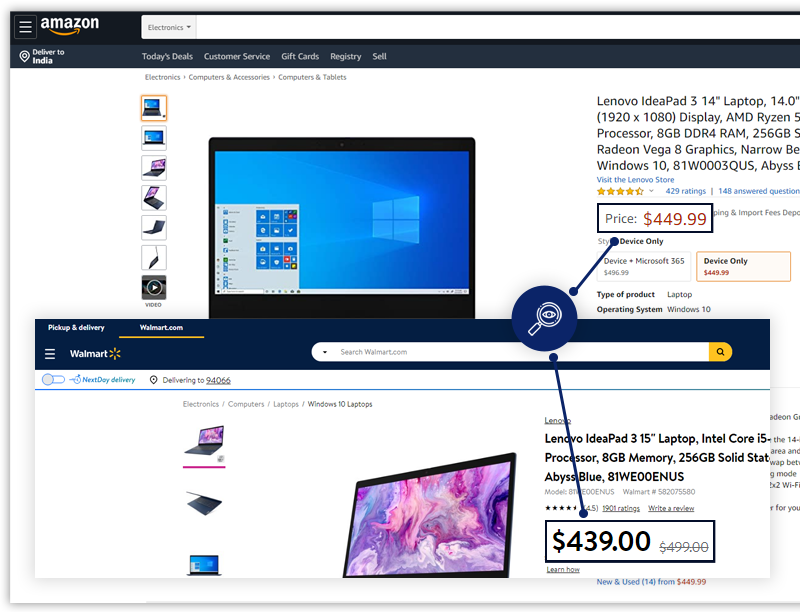
Task: Click the Amazon logo
Action: point(70,26)
